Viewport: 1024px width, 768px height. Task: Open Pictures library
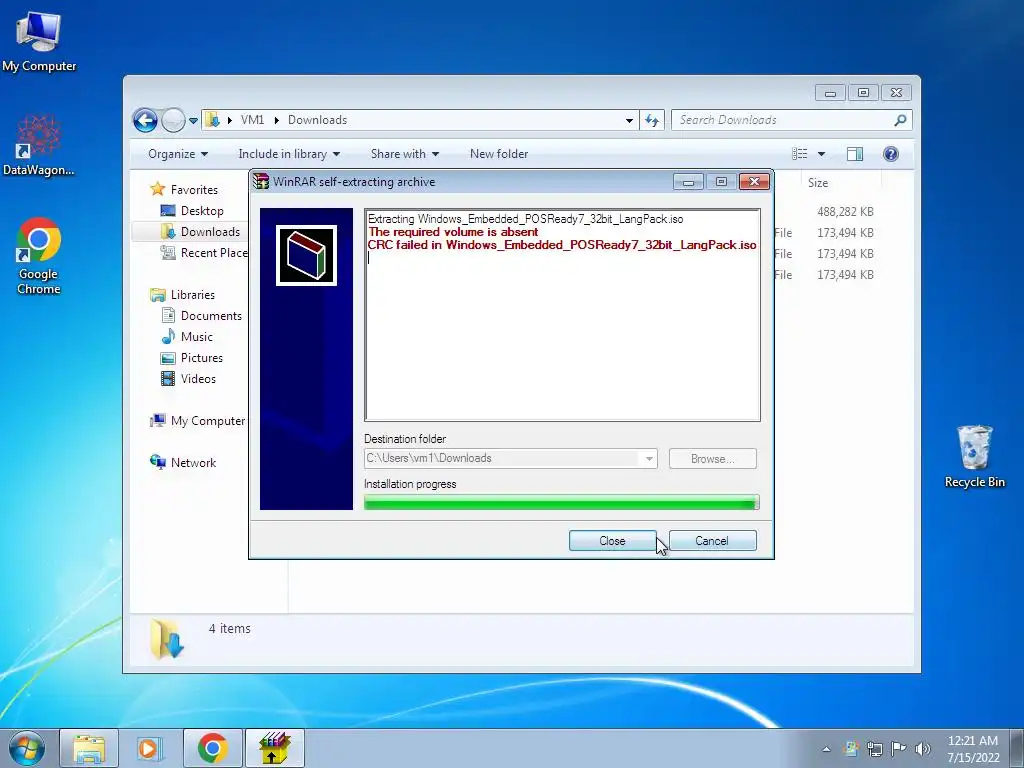[192, 358]
